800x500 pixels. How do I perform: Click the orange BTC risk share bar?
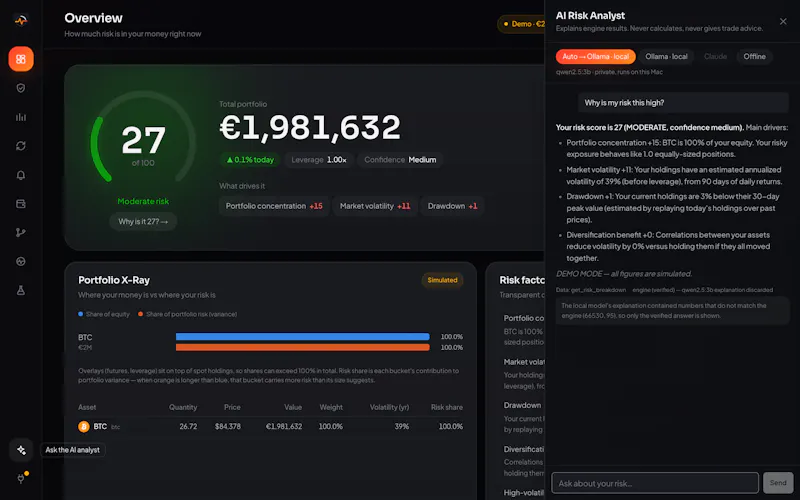(303, 347)
